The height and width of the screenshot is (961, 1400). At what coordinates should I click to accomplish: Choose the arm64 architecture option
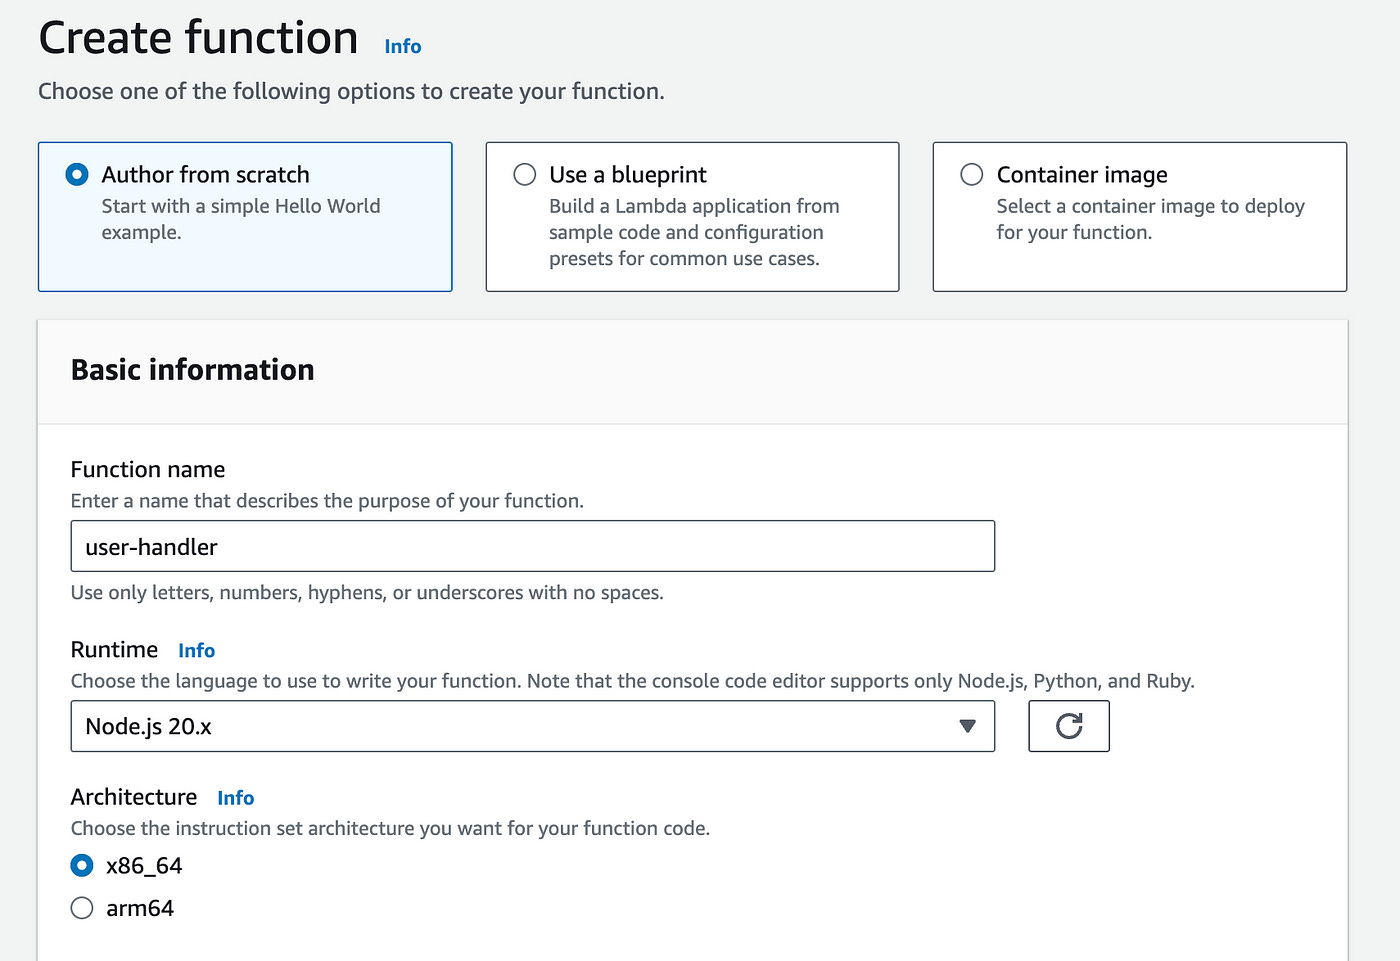click(x=82, y=908)
